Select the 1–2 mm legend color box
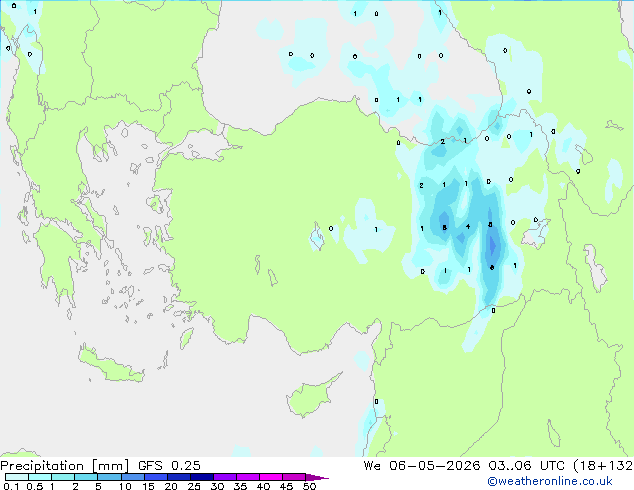The image size is (634, 490). [x=63, y=477]
